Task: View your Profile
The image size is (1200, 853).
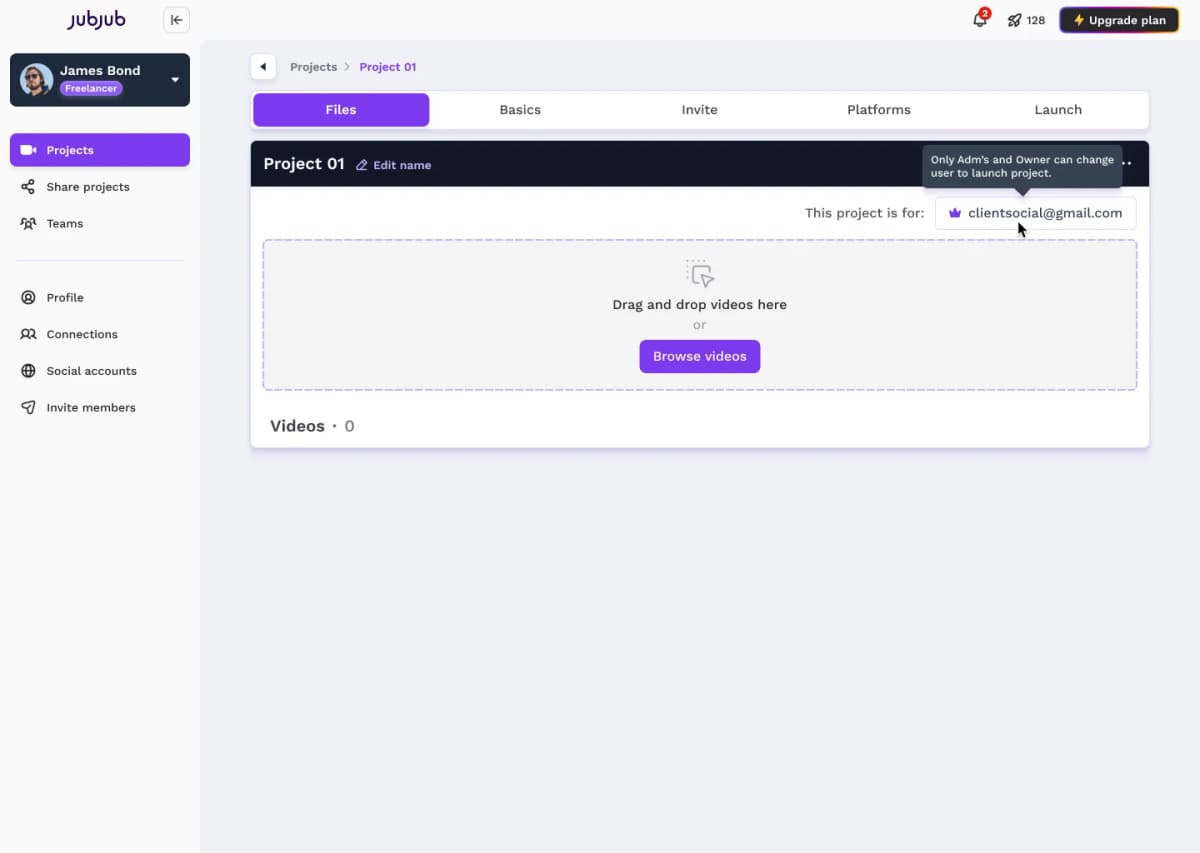Action: coord(65,297)
